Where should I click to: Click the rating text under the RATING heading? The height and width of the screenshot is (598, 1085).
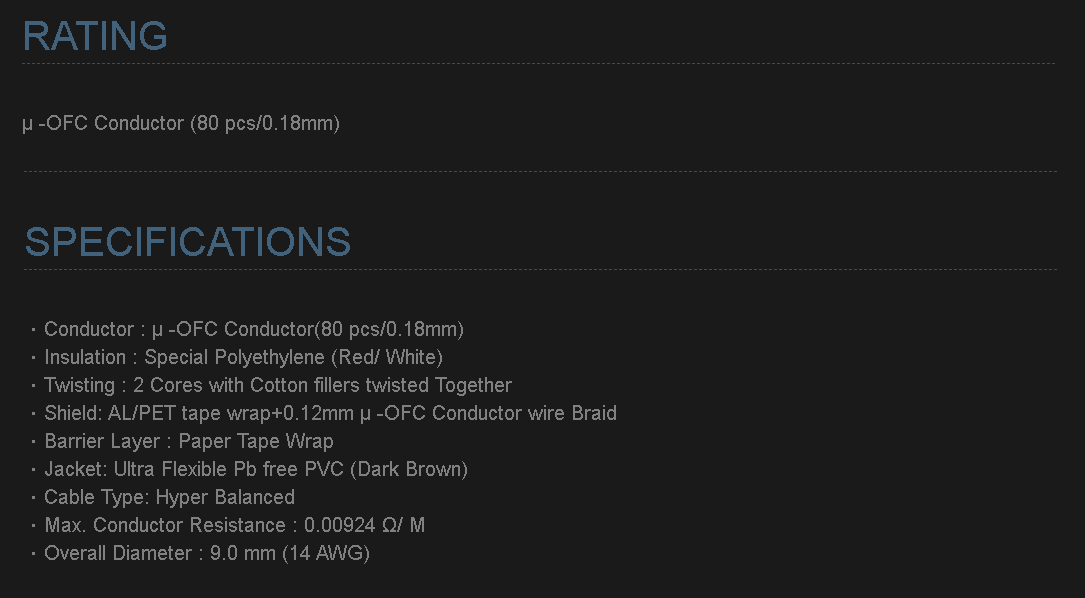(181, 124)
